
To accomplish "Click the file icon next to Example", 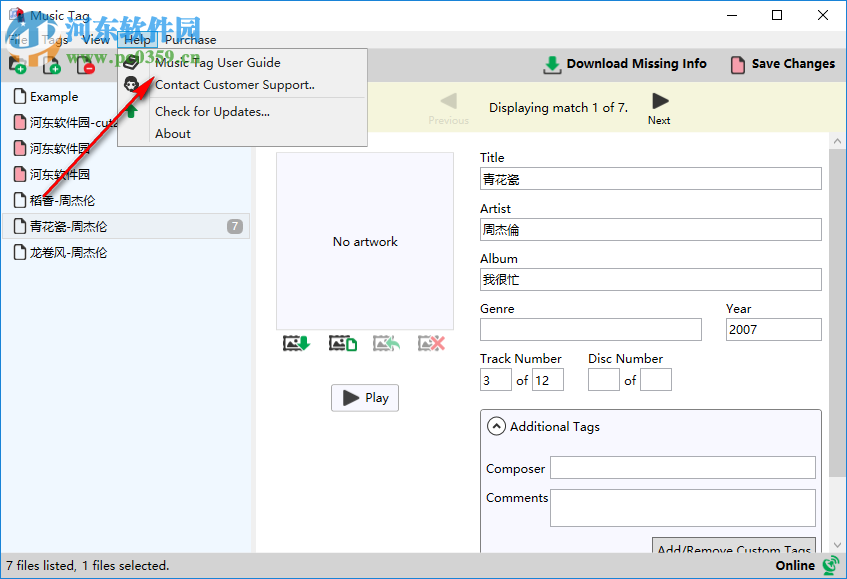I will coord(20,96).
